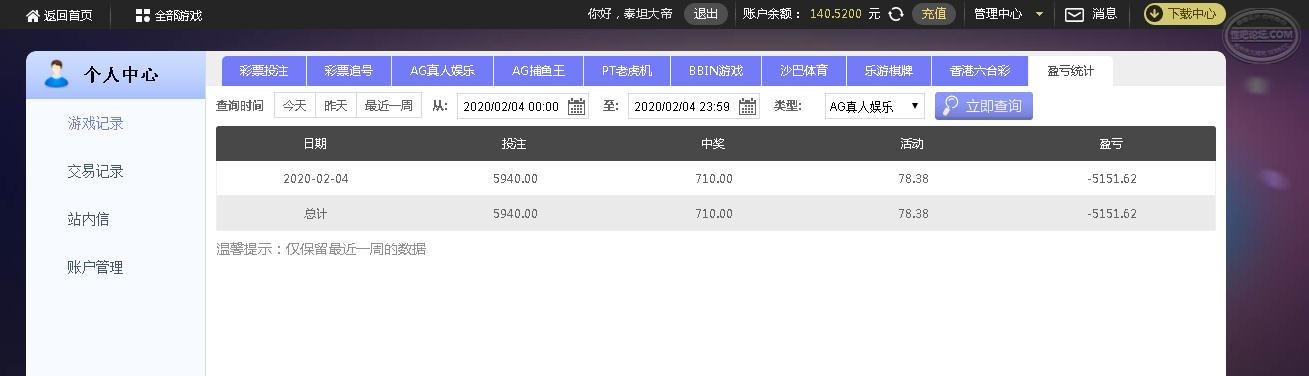Select the 最近一周 quick range

388,105
